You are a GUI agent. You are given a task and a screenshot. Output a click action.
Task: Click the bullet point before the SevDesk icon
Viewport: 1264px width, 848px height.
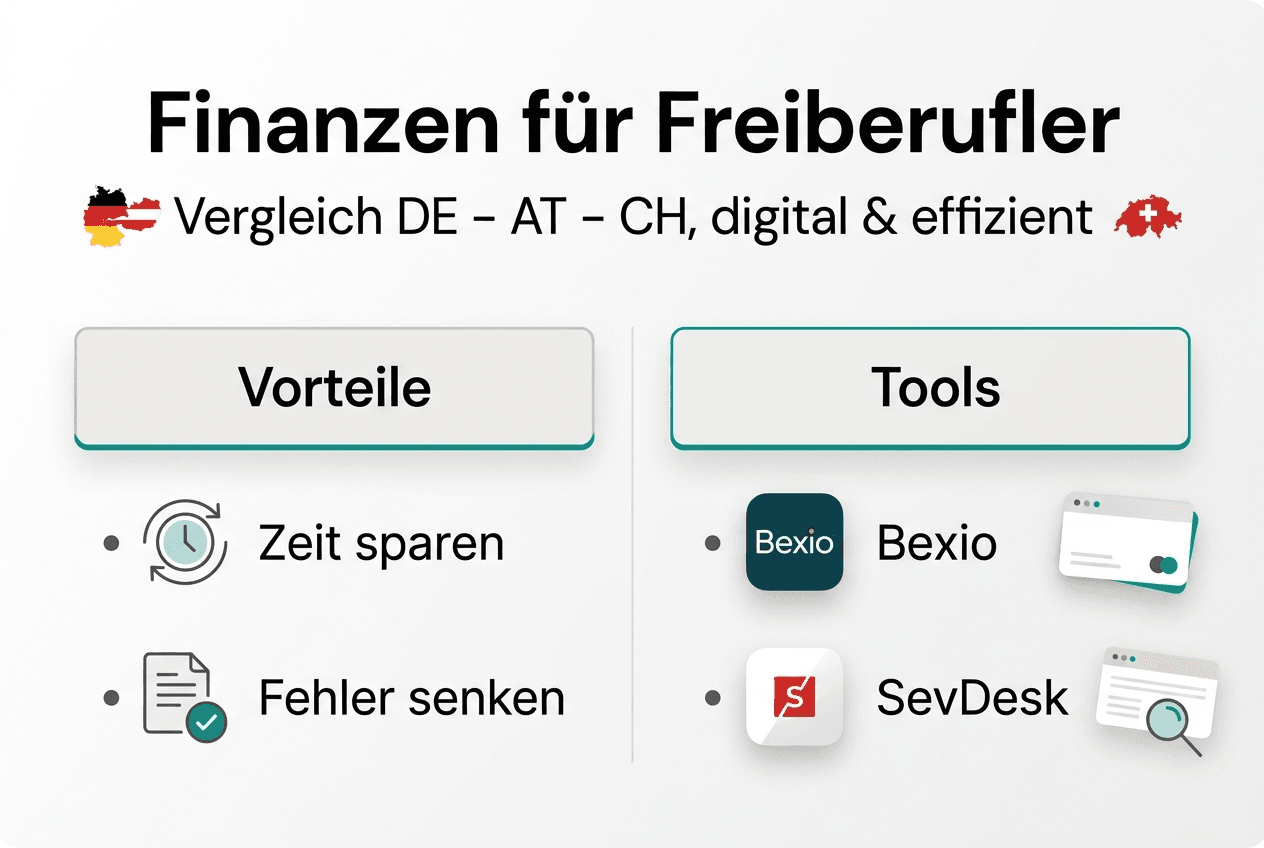click(712, 698)
